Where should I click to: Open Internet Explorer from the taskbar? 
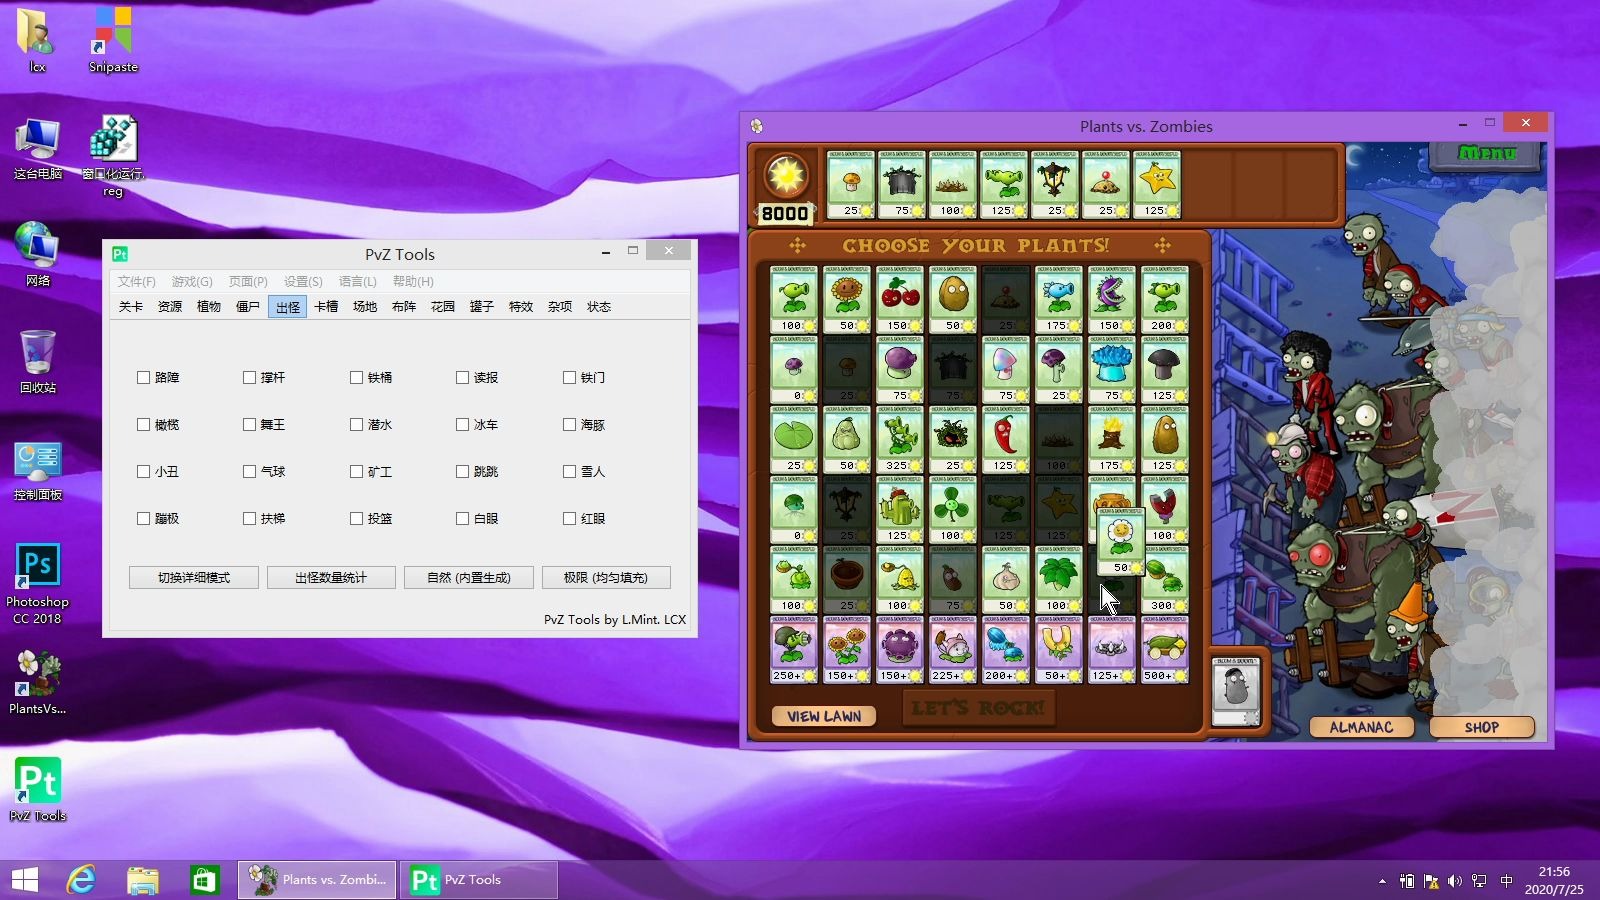(x=81, y=880)
